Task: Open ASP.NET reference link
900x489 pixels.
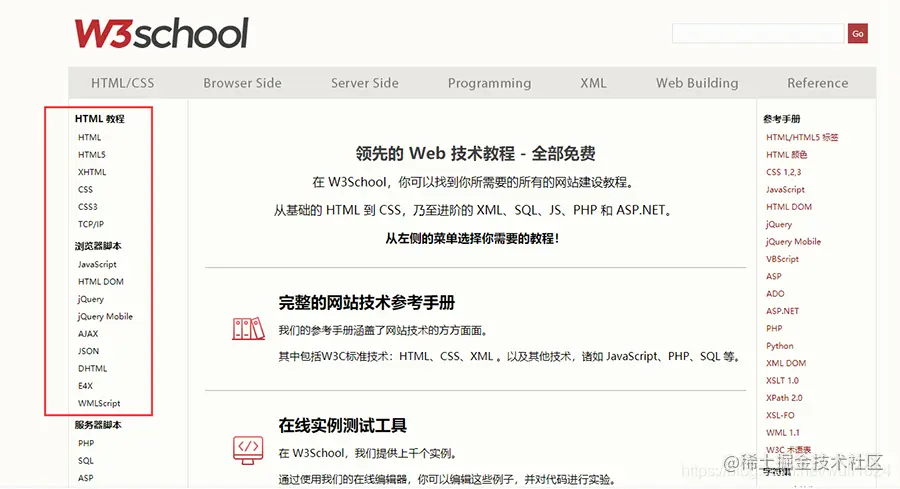Action: pos(782,311)
